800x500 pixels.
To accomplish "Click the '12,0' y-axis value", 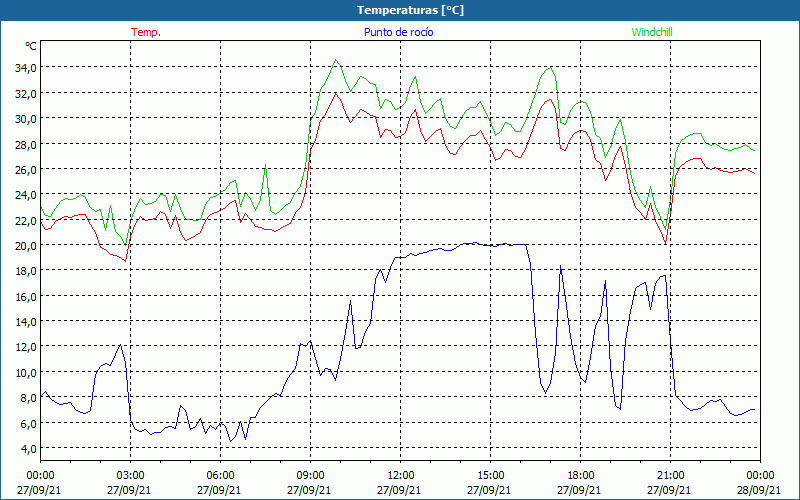I will (26, 347).
